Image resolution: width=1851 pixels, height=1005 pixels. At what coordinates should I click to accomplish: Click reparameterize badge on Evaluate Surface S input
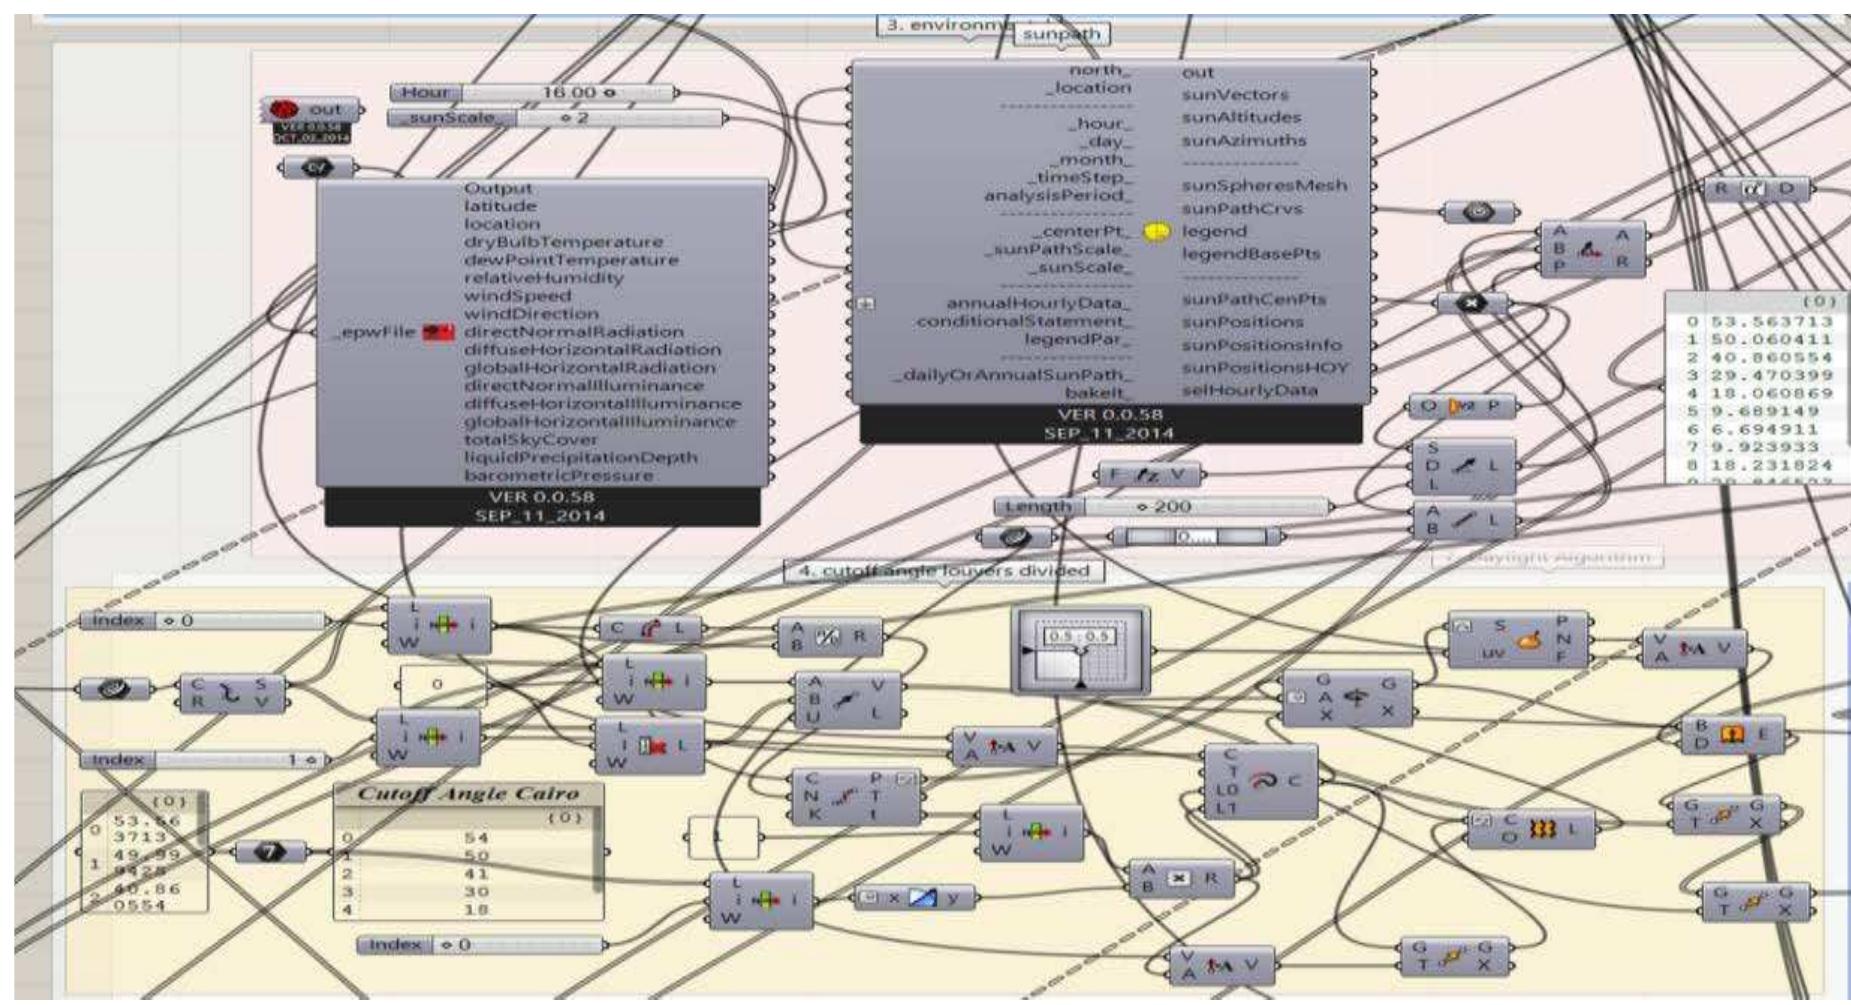pyautogui.click(x=1462, y=626)
